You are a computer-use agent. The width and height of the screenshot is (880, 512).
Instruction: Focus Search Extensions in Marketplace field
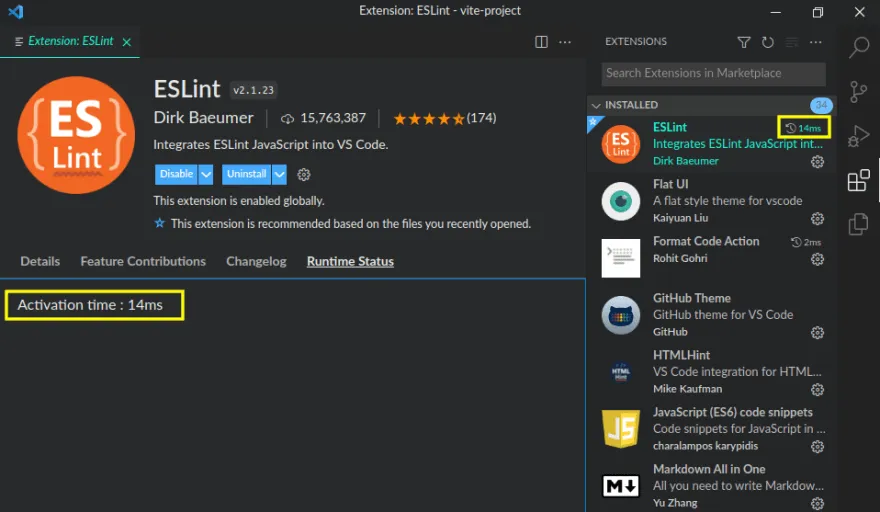click(713, 74)
